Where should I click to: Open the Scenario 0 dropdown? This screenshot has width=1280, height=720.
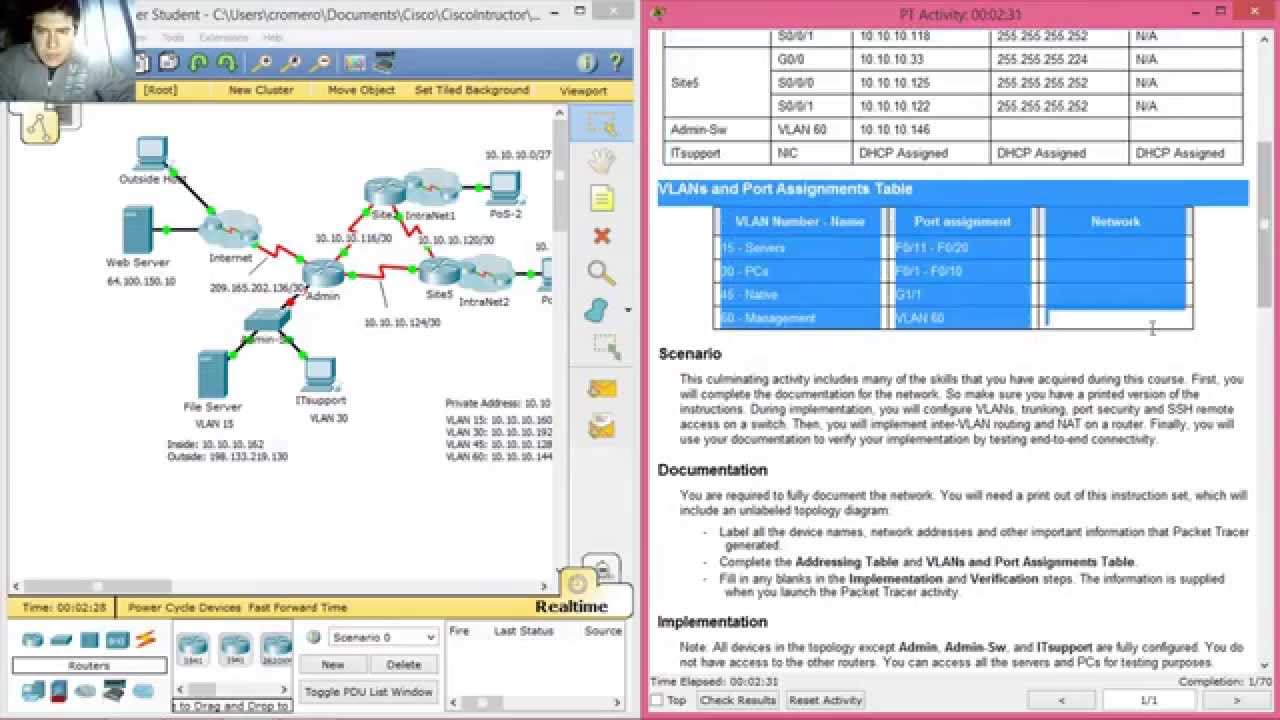[384, 637]
